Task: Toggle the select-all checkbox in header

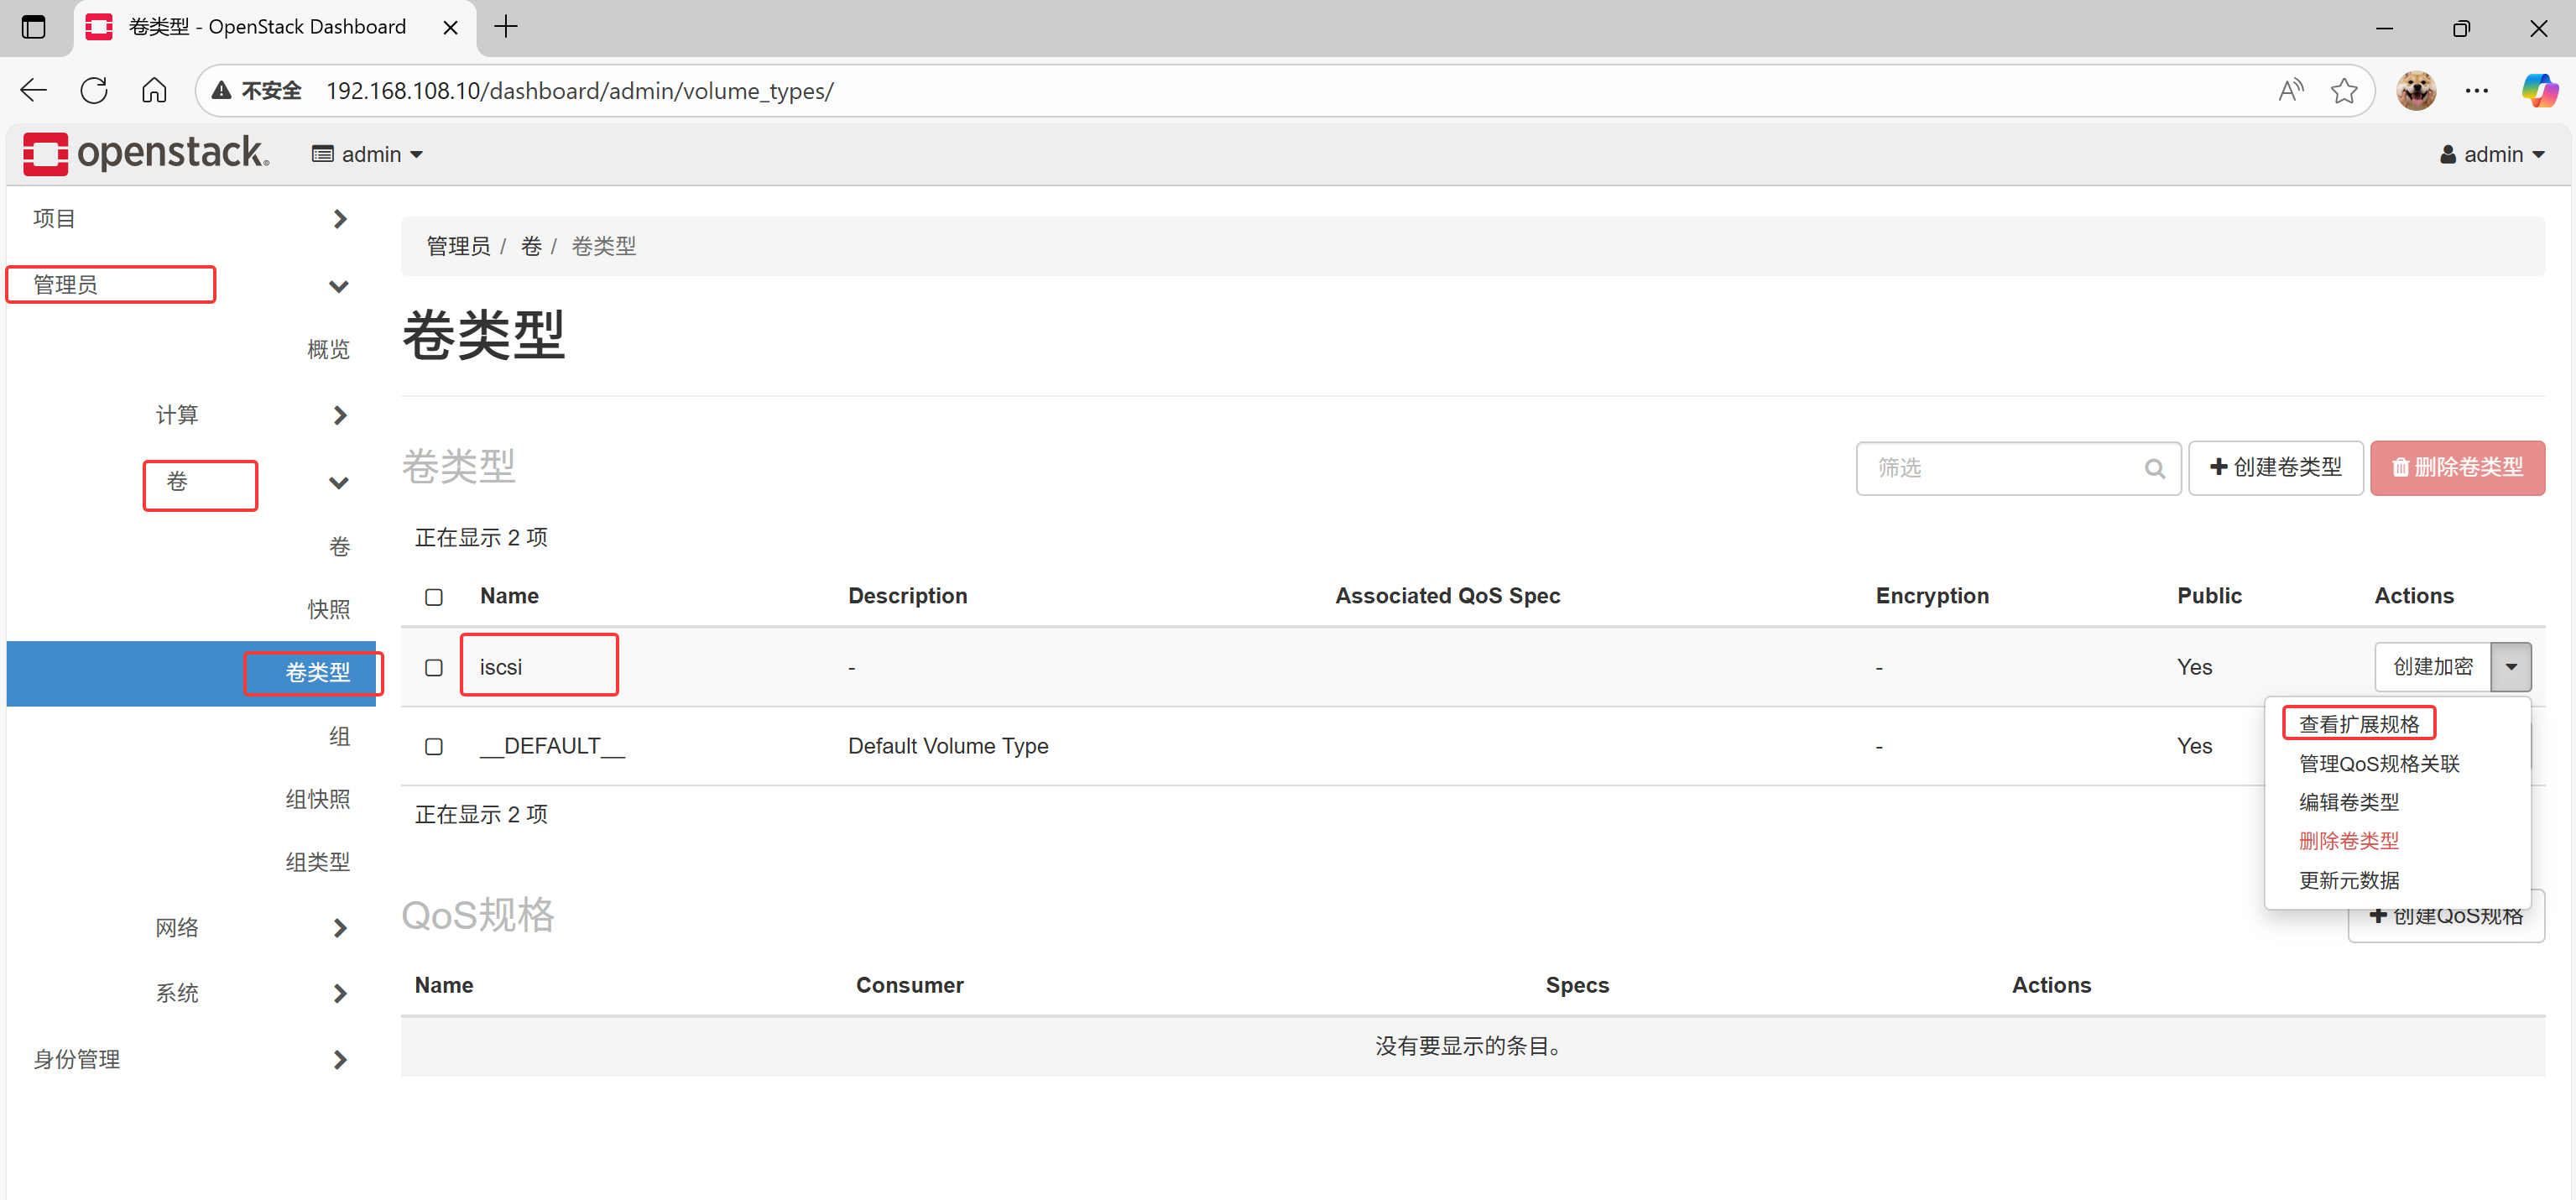Action: (x=434, y=597)
